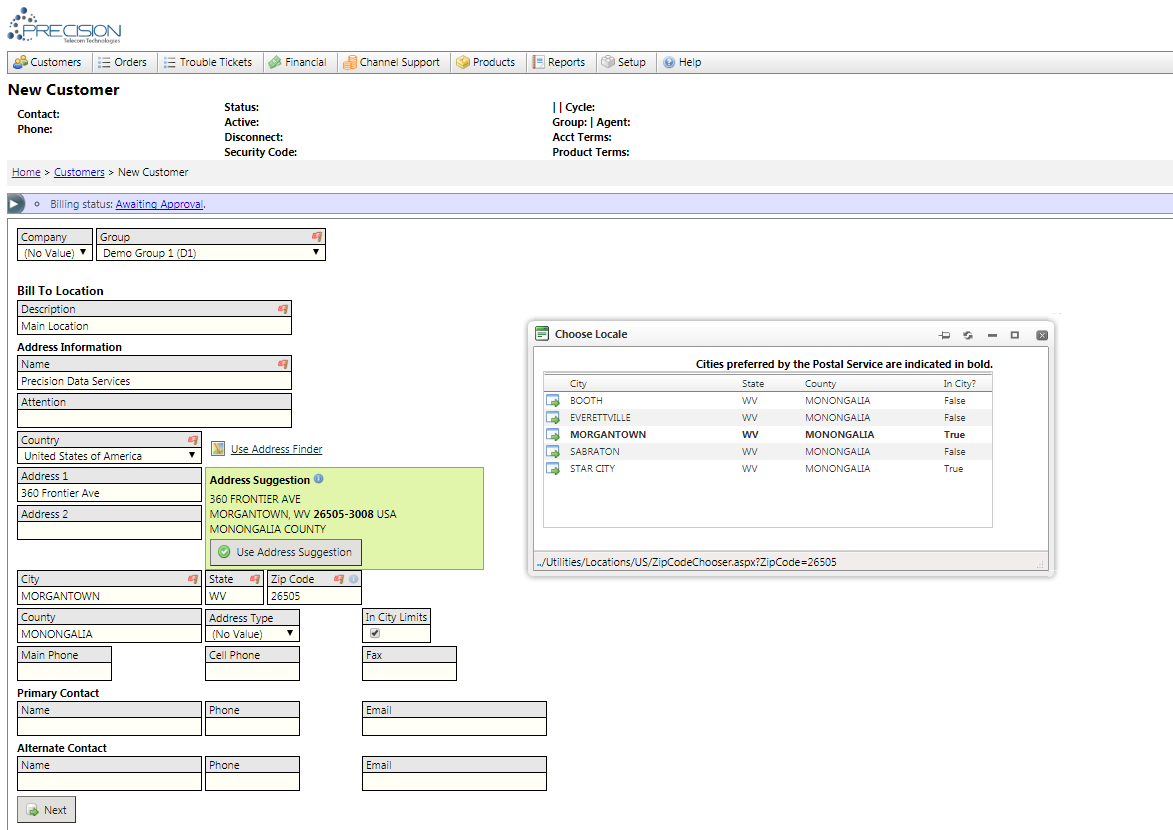Screen dimensions: 1173x830
Task: Open the Channel Support menu
Action: coord(391,62)
